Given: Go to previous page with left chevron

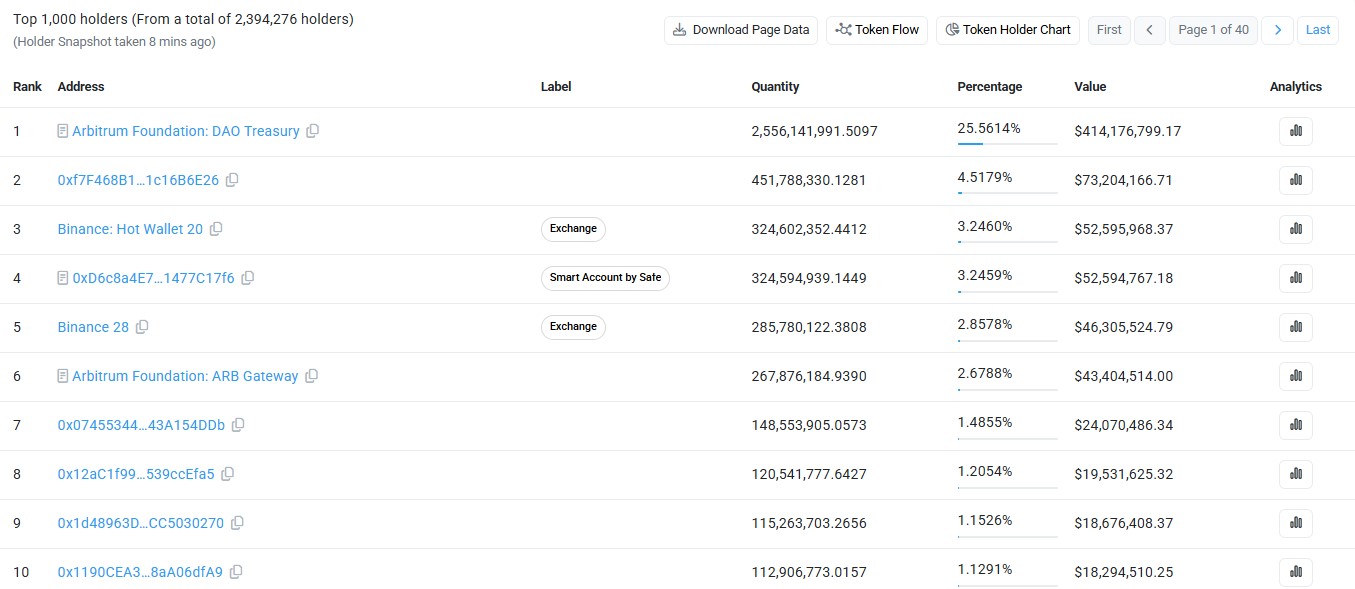Looking at the screenshot, I should point(1149,30).
